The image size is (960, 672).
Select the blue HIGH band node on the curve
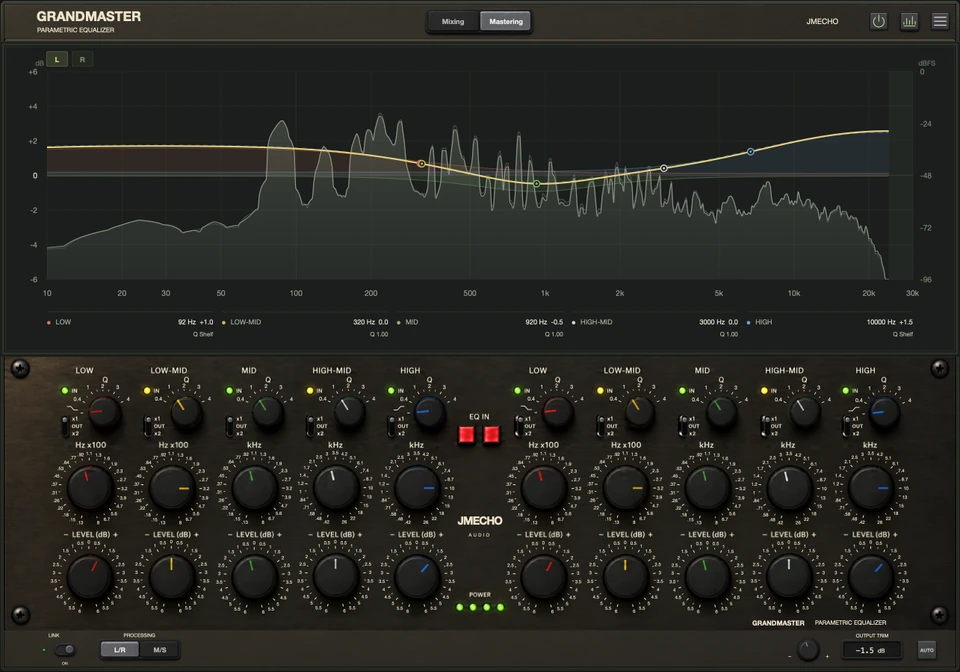[x=751, y=152]
